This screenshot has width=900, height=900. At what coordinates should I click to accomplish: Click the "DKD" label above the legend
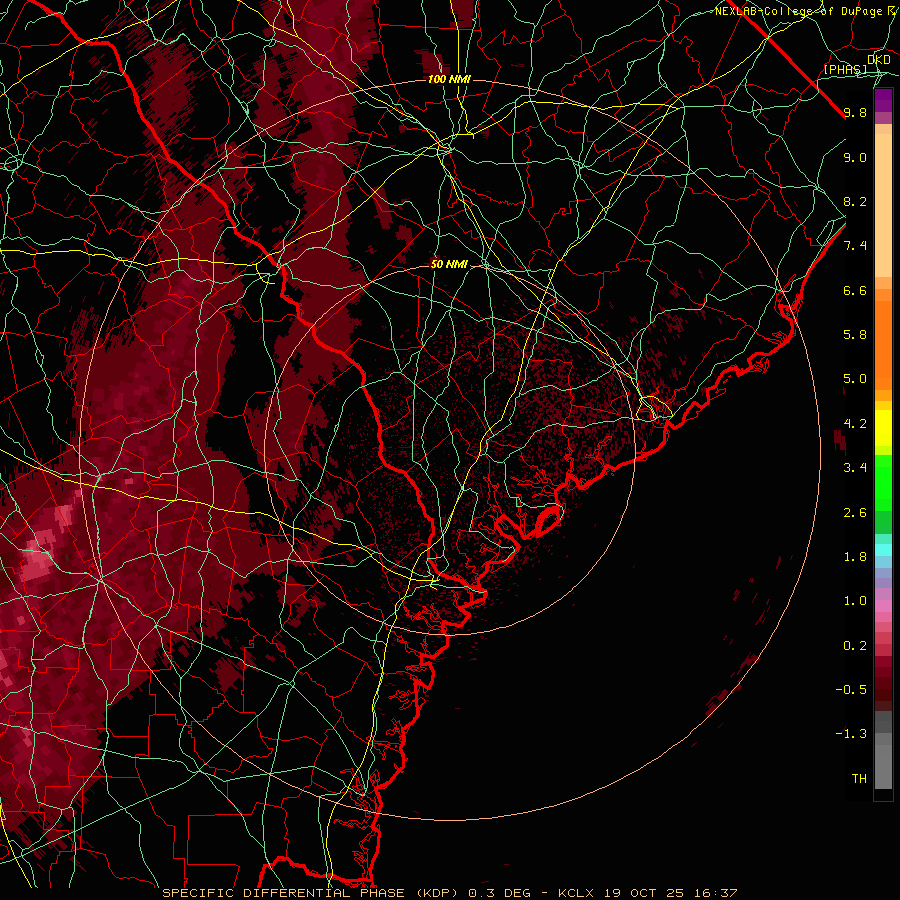pos(879,59)
